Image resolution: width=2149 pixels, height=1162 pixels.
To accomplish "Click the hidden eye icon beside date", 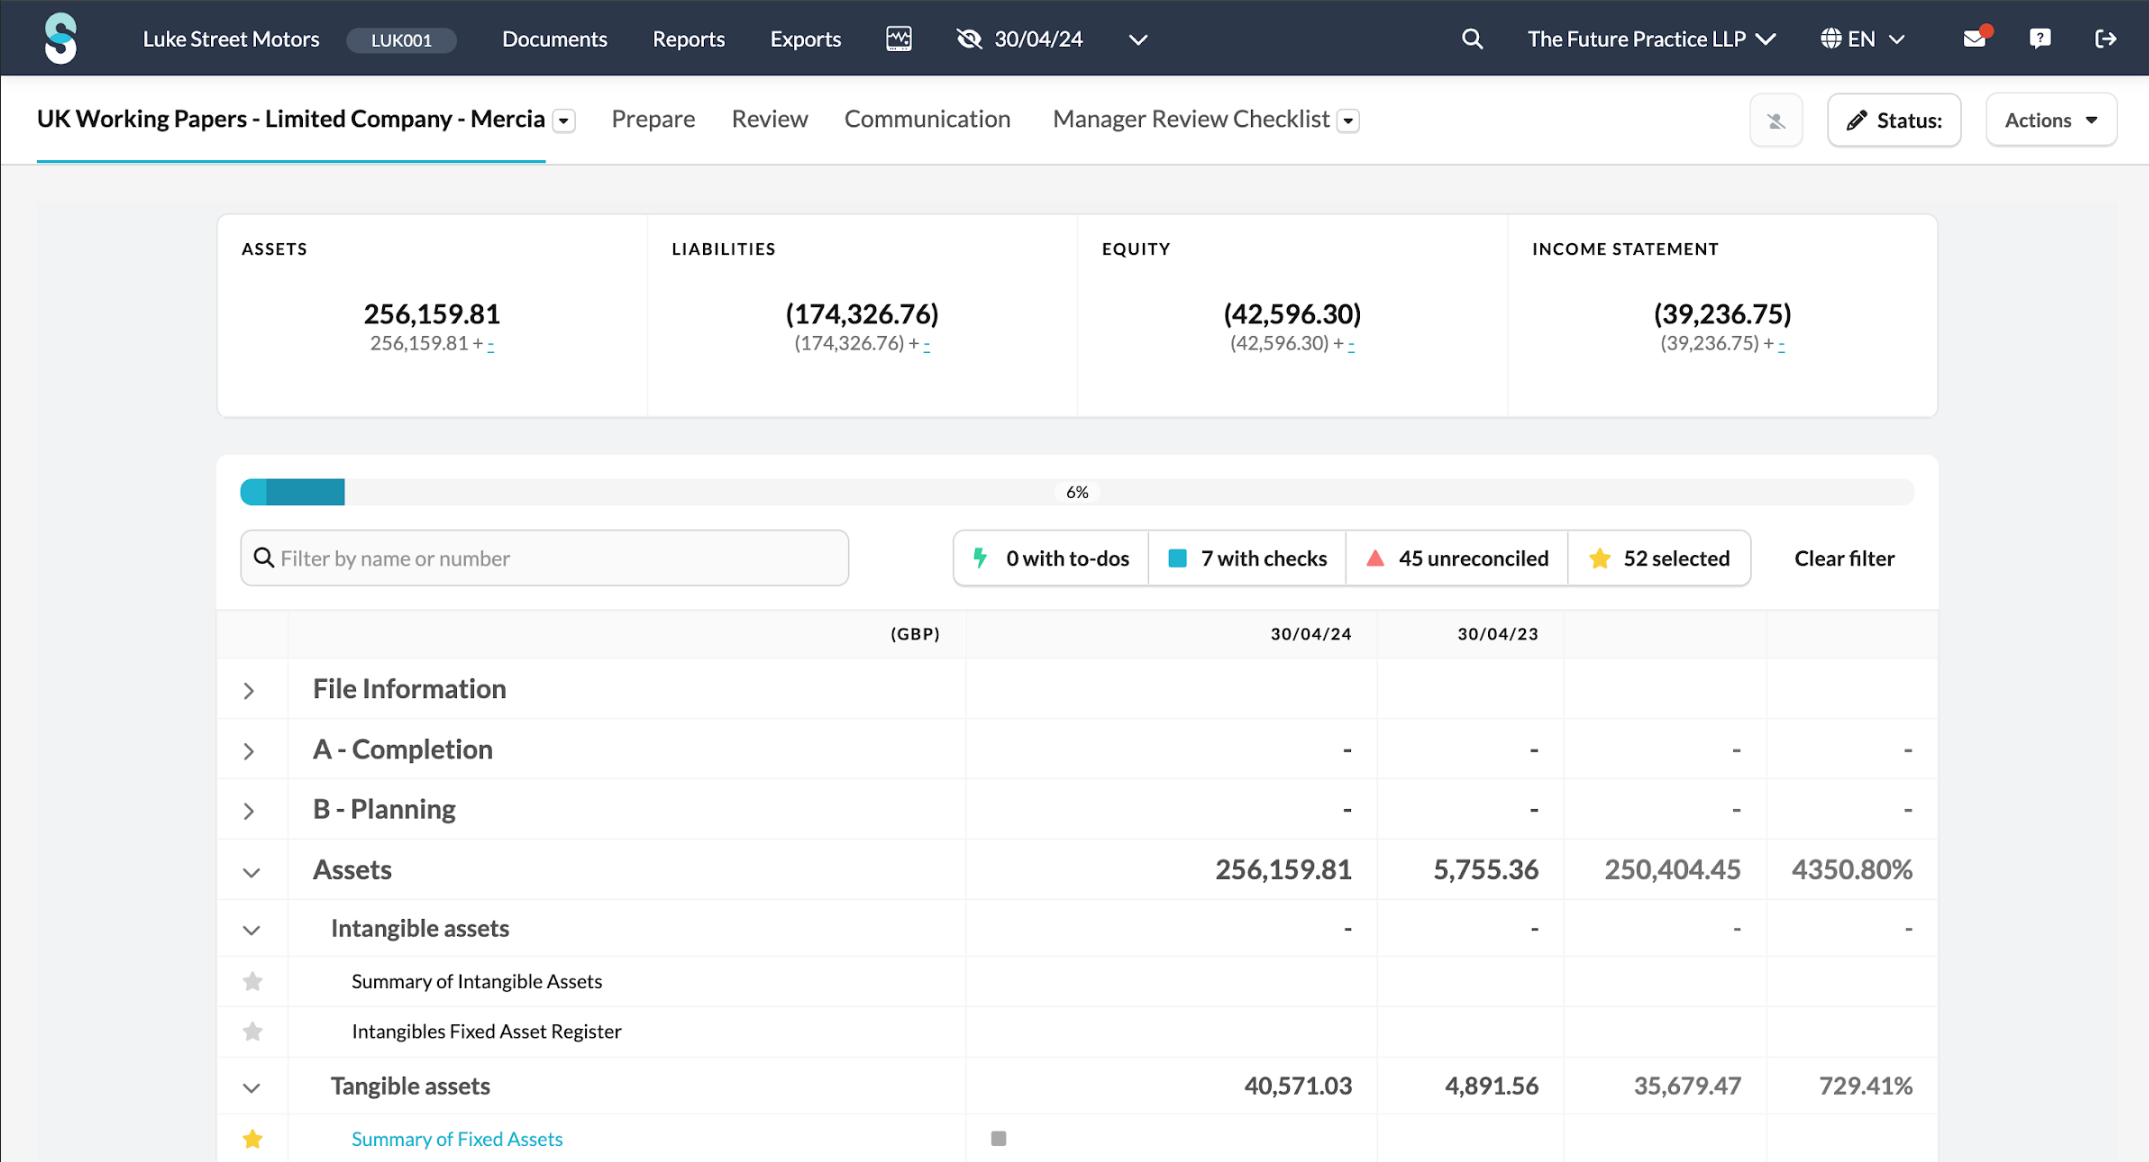I will click(x=968, y=39).
